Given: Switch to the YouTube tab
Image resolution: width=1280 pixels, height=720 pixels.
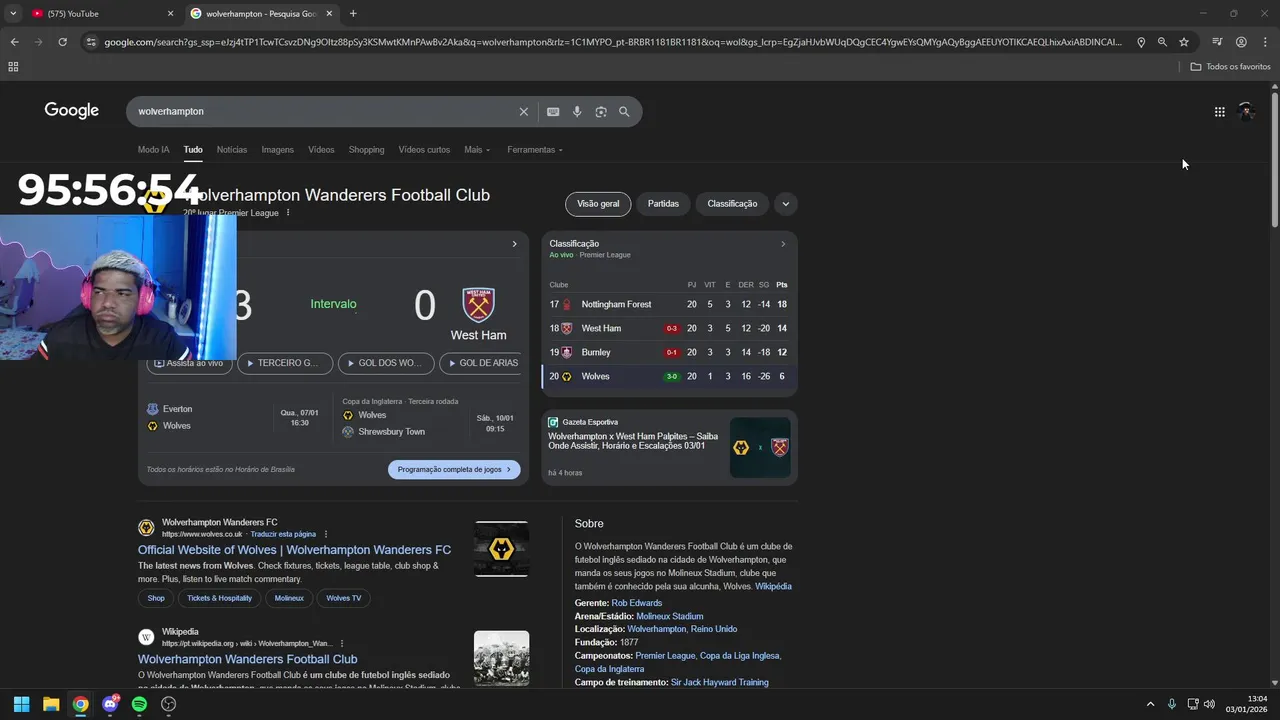Looking at the screenshot, I should 100,14.
